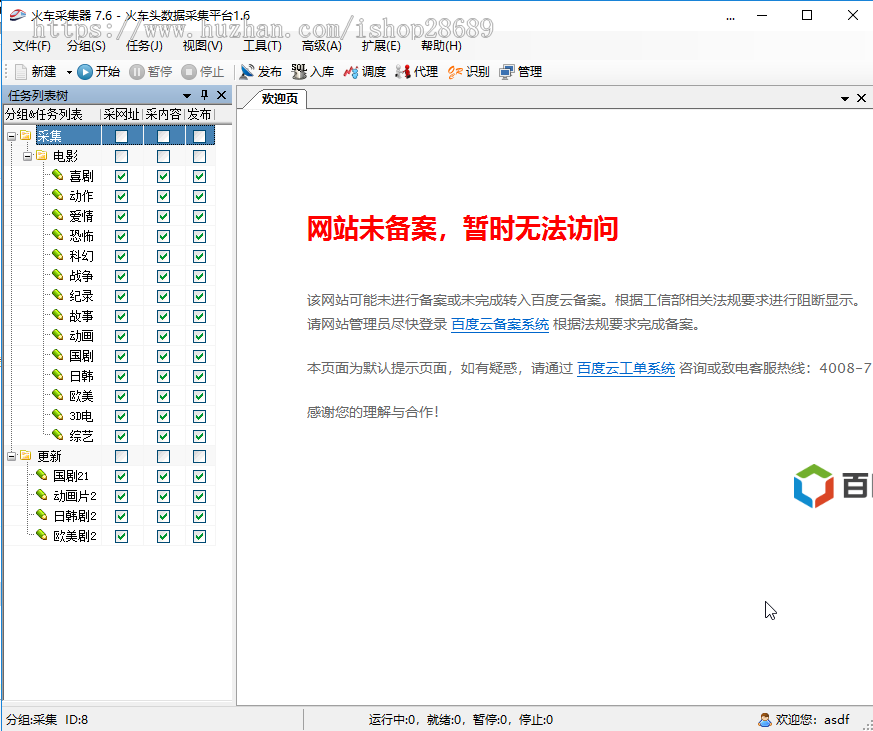Click the 新建 (New) toolbar icon
This screenshot has width=873, height=731.
point(21,72)
